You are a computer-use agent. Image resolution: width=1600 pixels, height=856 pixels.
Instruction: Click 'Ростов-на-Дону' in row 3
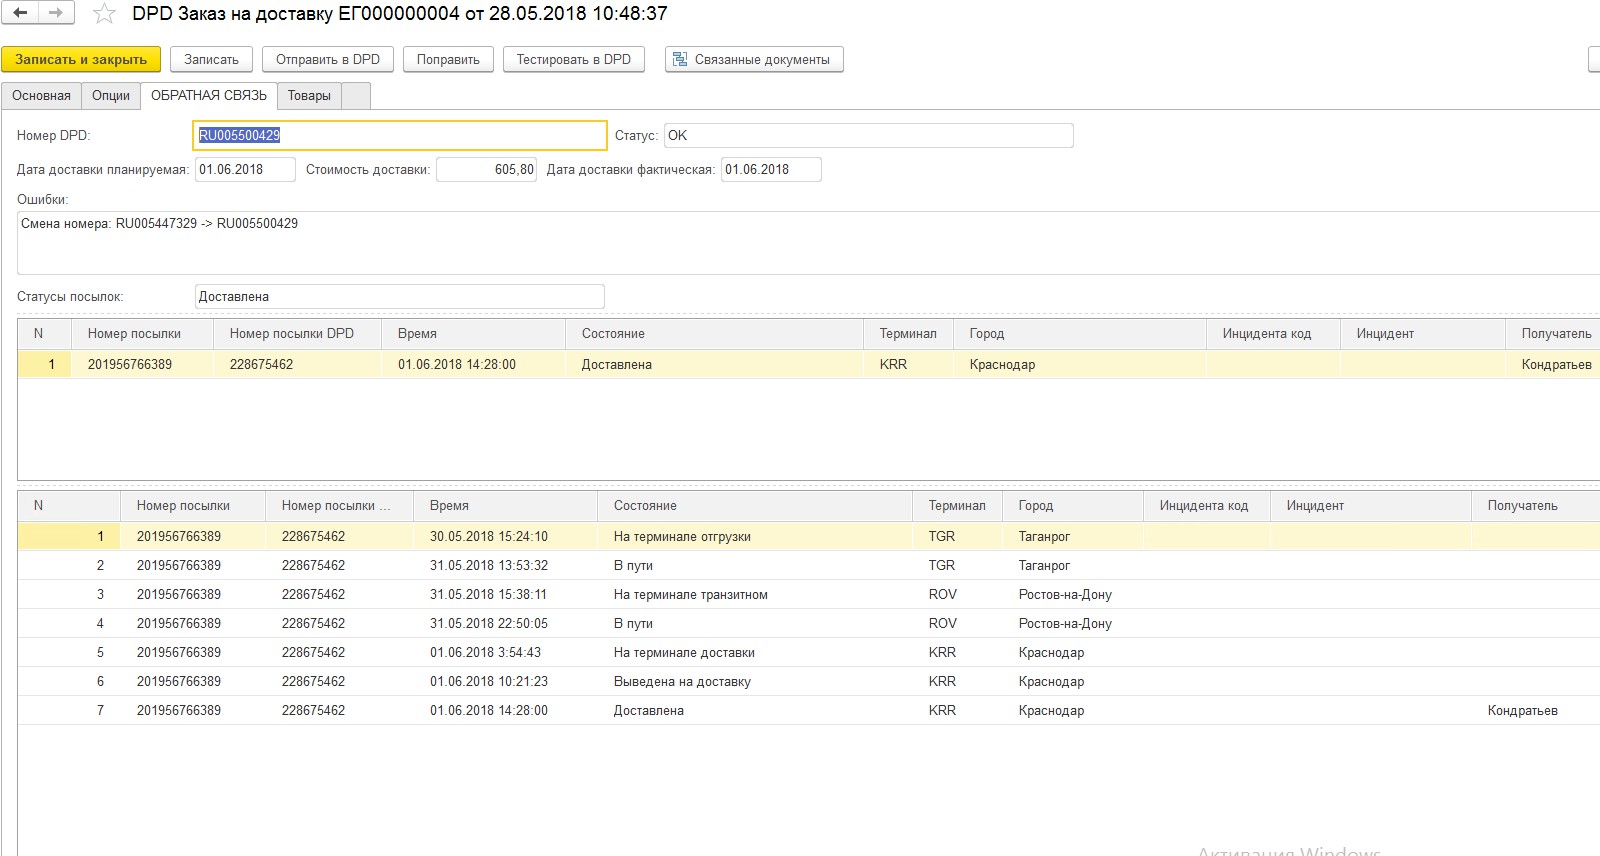(x=1065, y=595)
